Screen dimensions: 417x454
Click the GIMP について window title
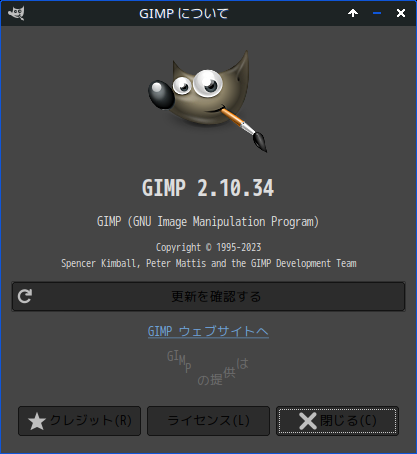pyautogui.click(x=184, y=14)
